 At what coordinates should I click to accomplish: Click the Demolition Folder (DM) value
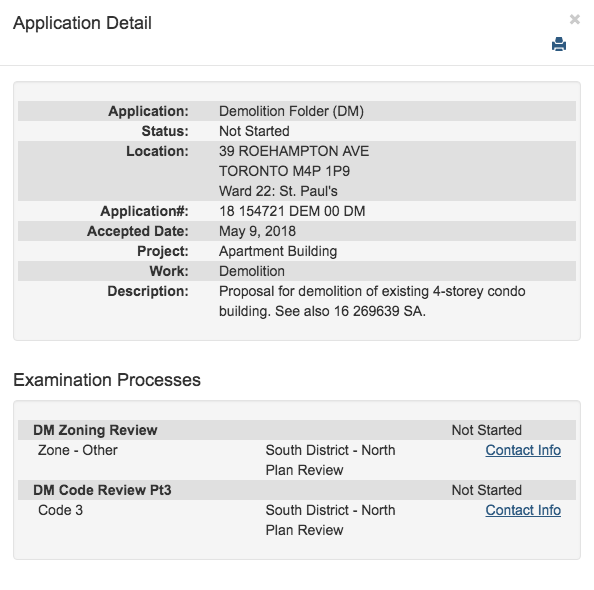(x=291, y=111)
